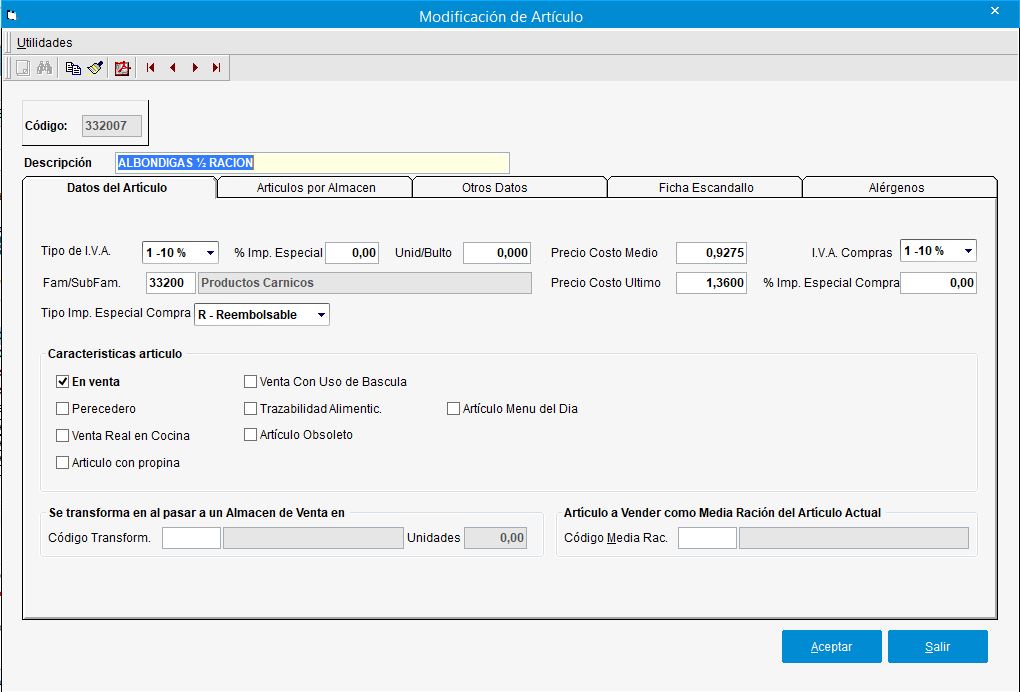Image resolution: width=1020 pixels, height=692 pixels.
Task: Click the Modificación de Artículo window title
Action: pyautogui.click(x=501, y=16)
